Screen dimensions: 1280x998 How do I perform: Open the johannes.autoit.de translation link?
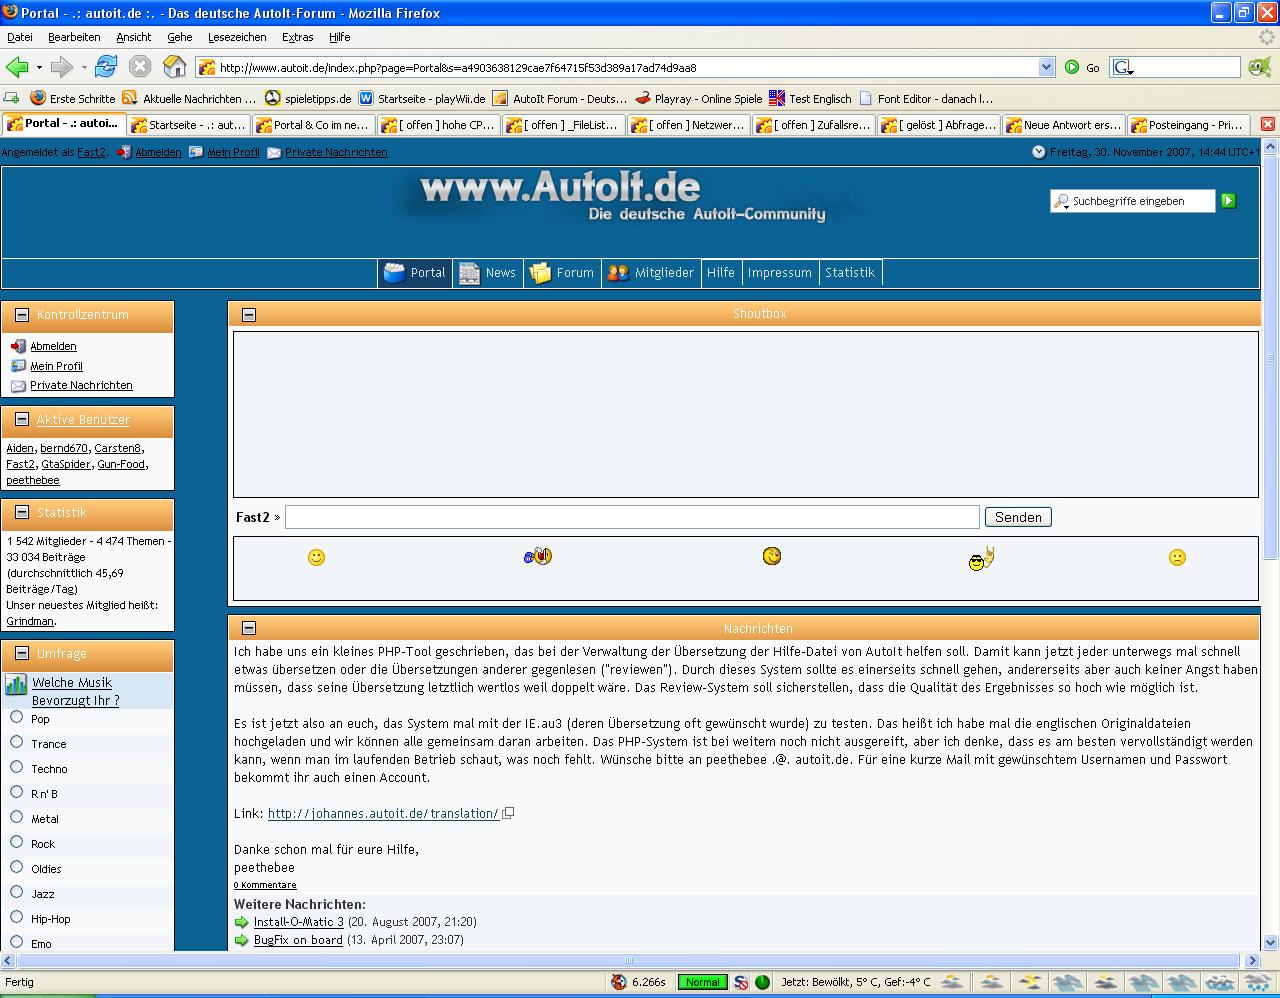tap(383, 814)
